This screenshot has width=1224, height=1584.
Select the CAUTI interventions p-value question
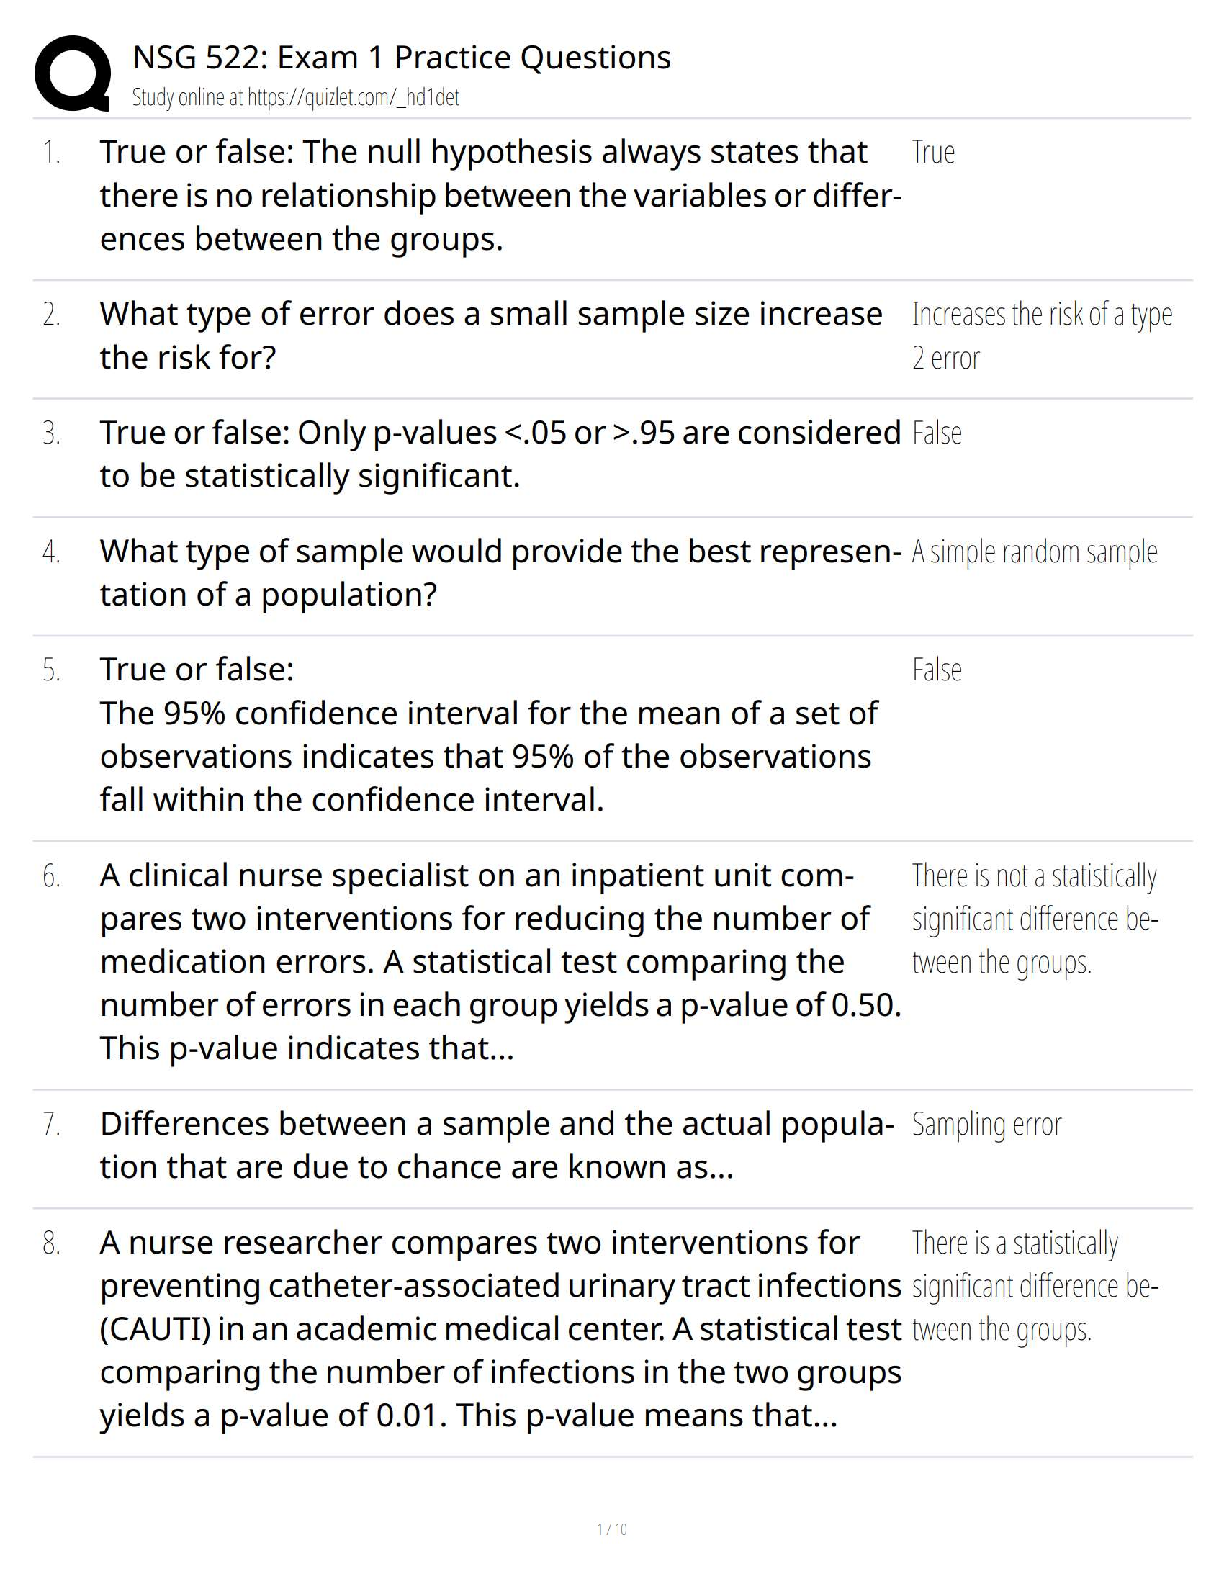pyautogui.click(x=499, y=1329)
